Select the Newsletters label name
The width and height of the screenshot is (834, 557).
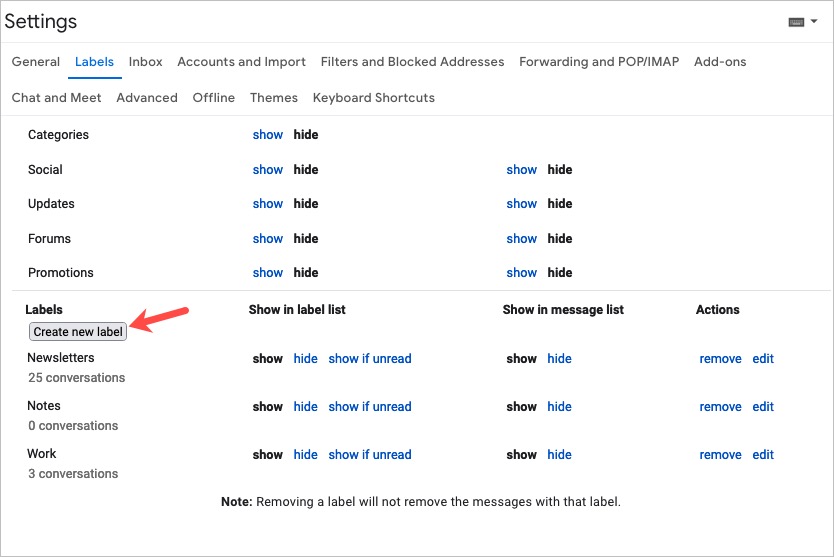61,358
